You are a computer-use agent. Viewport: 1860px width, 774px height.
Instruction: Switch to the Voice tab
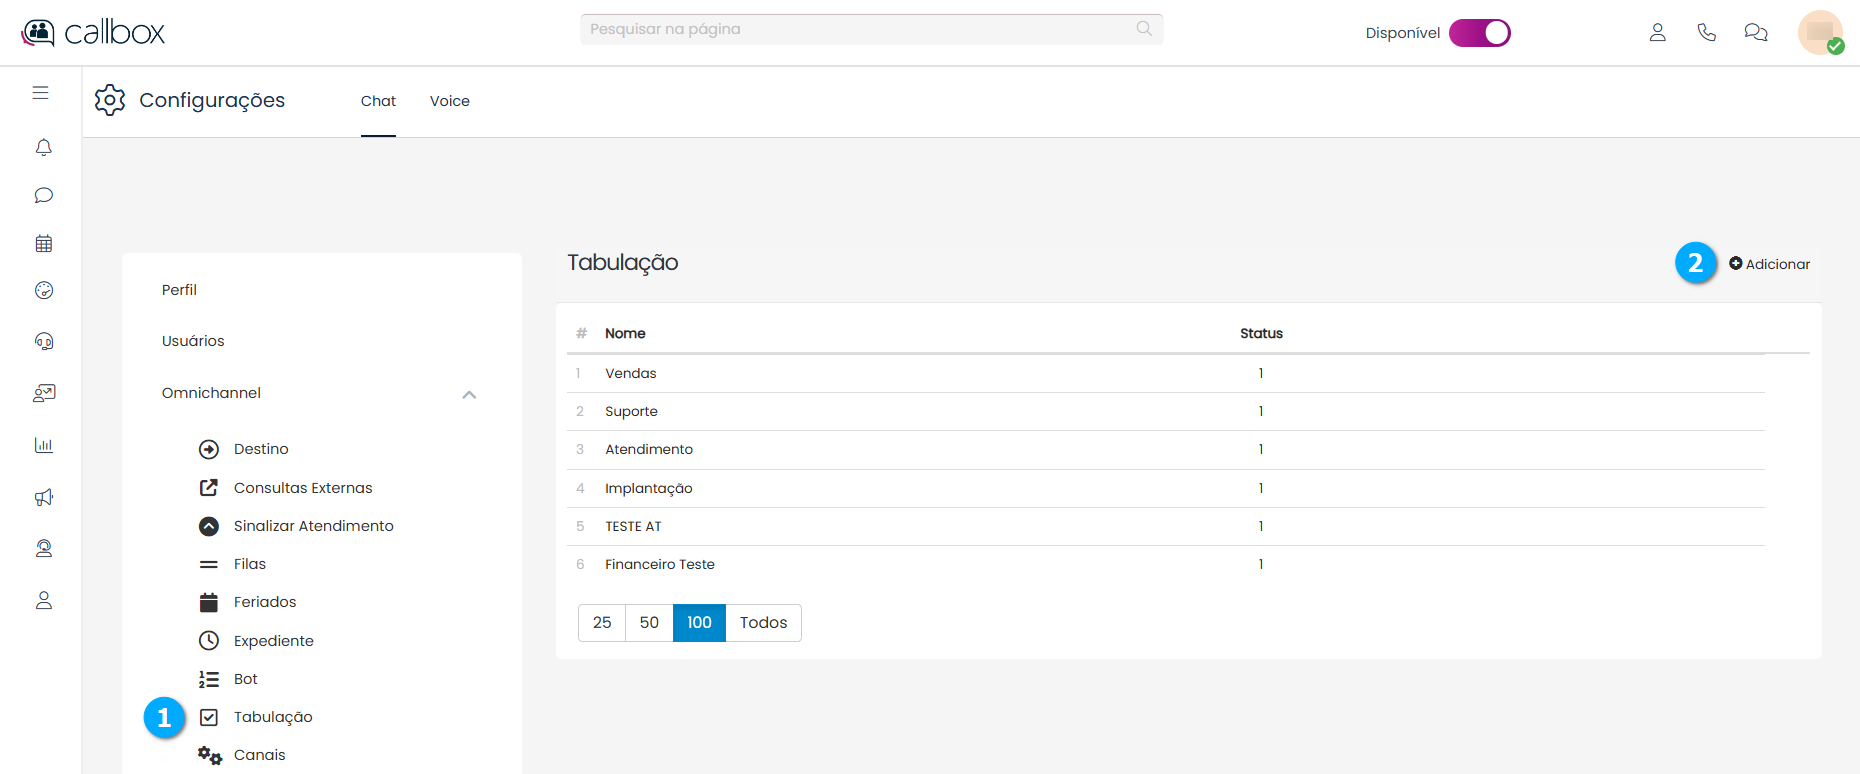tap(449, 101)
